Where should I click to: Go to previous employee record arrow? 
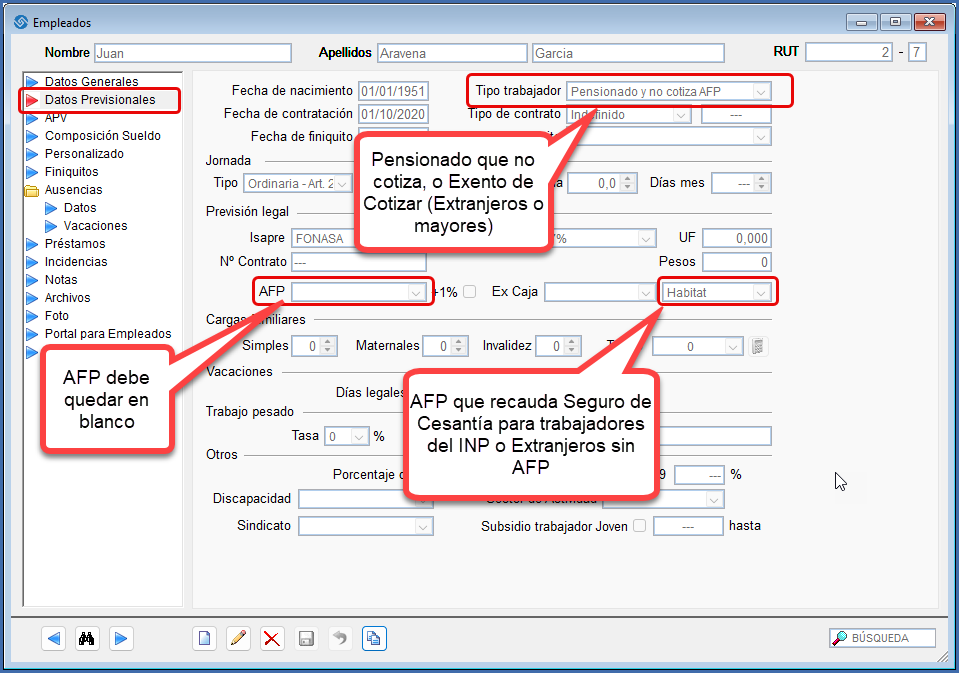[54, 639]
